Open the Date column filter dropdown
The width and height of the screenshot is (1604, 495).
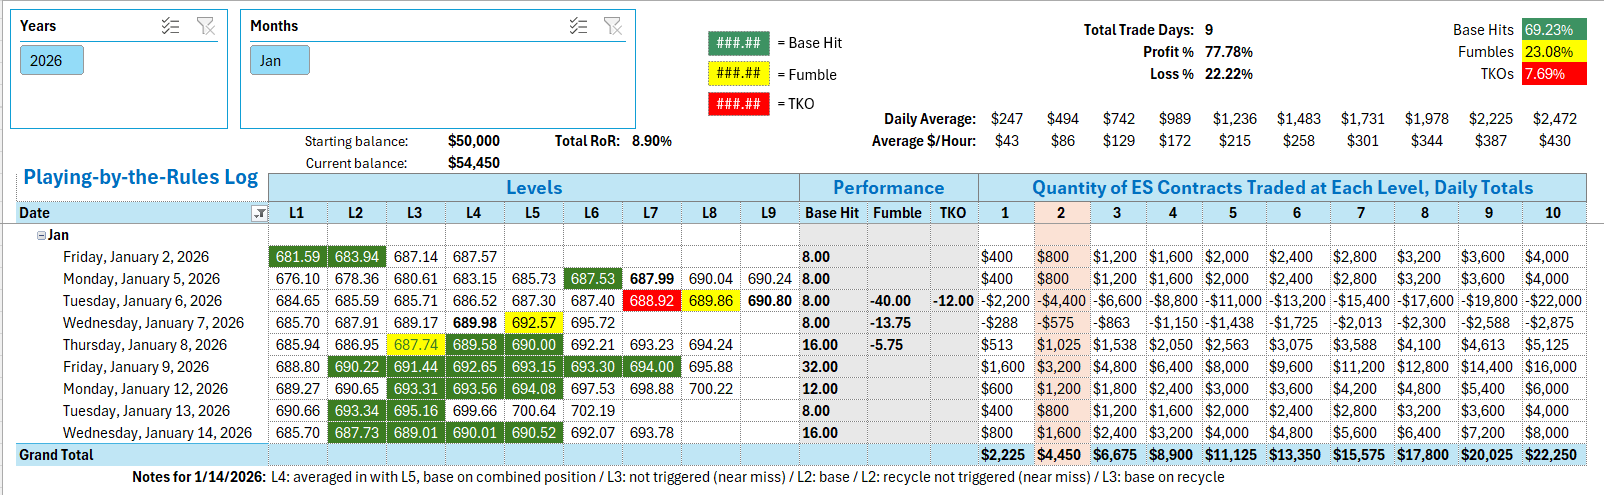click(x=259, y=213)
